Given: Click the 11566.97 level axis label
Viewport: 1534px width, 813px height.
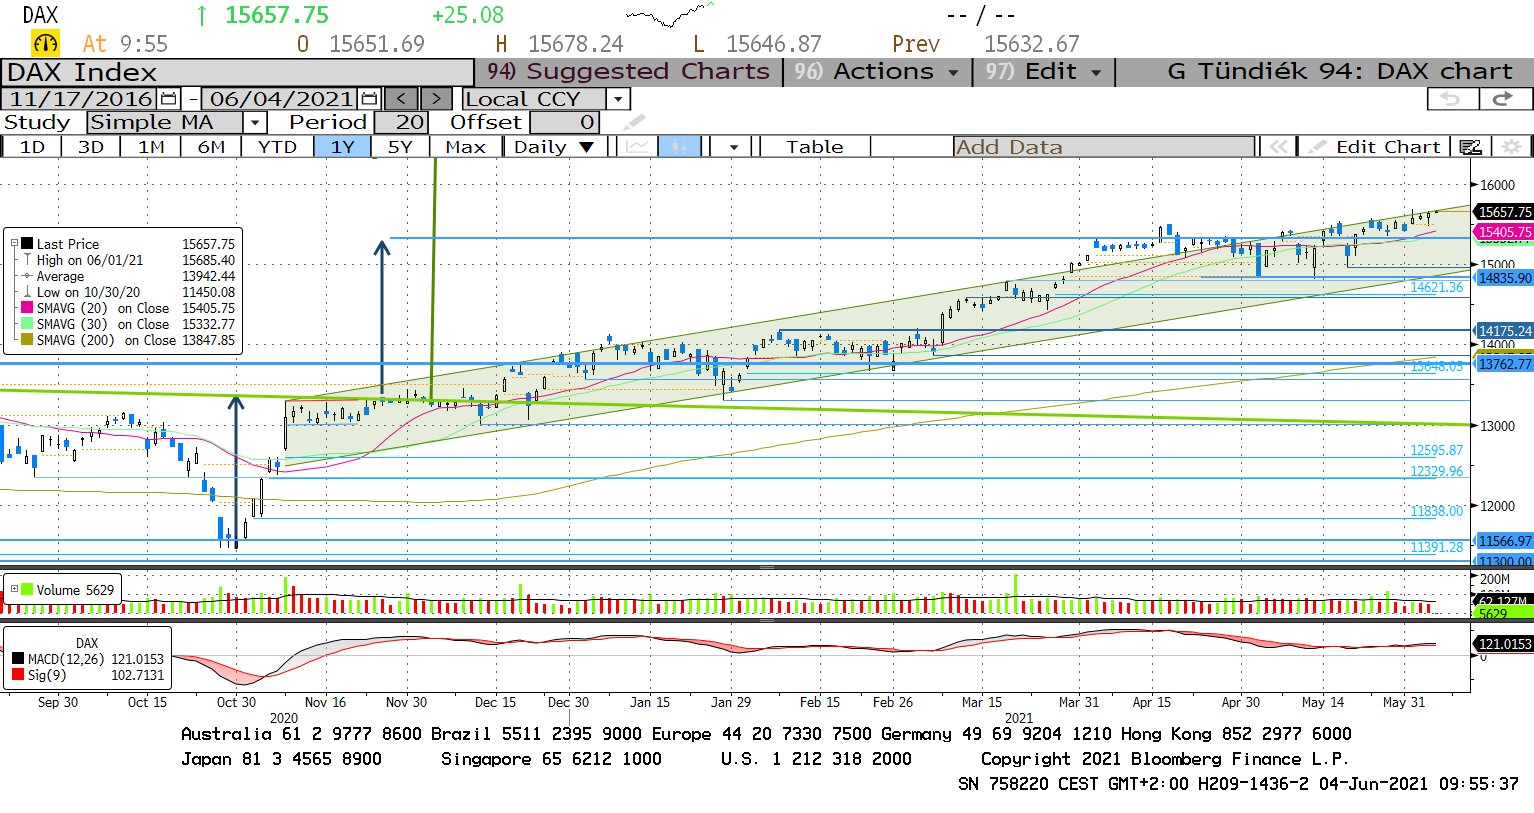Looking at the screenshot, I should 1504,541.
